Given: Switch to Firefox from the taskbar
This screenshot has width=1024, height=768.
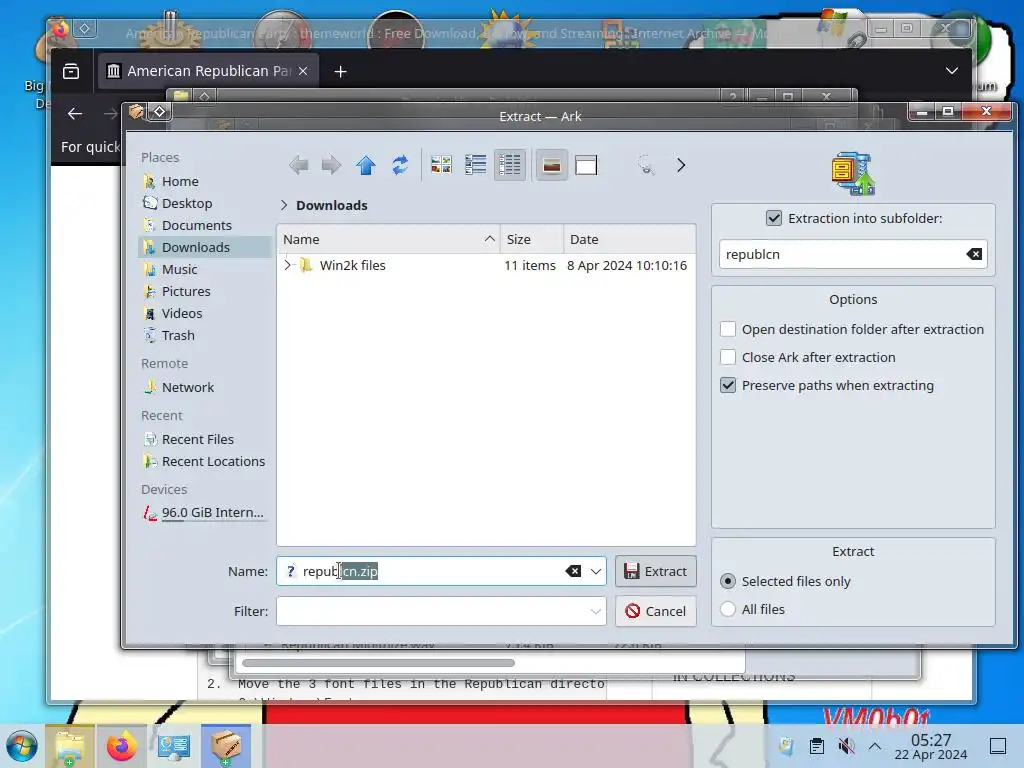Looking at the screenshot, I should 121,746.
